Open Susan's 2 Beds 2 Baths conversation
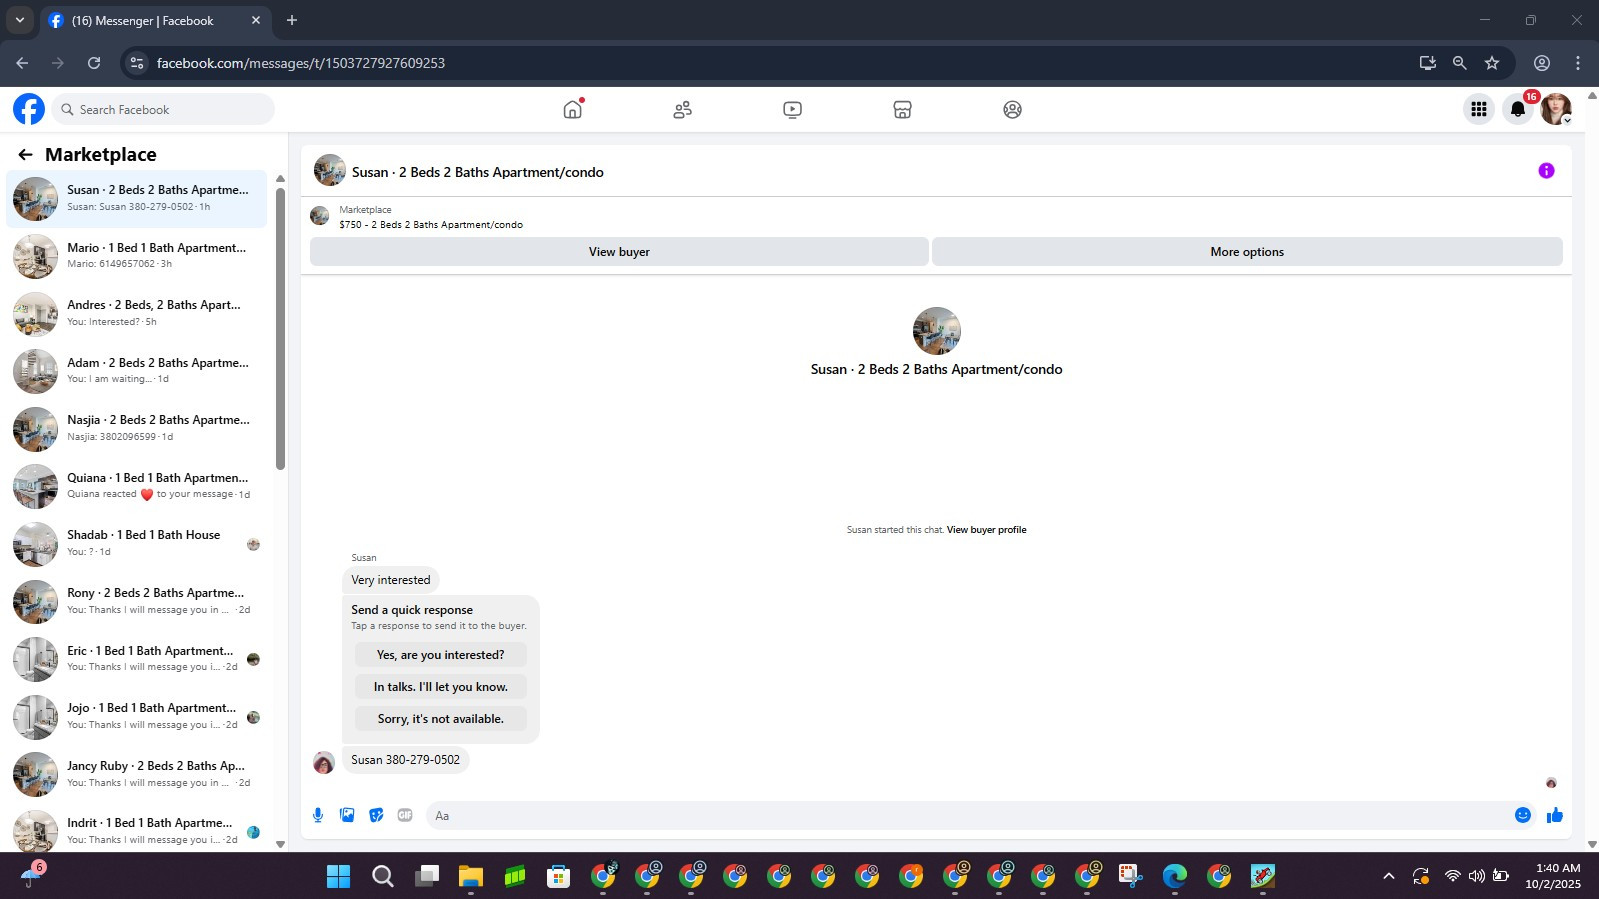 [137, 198]
